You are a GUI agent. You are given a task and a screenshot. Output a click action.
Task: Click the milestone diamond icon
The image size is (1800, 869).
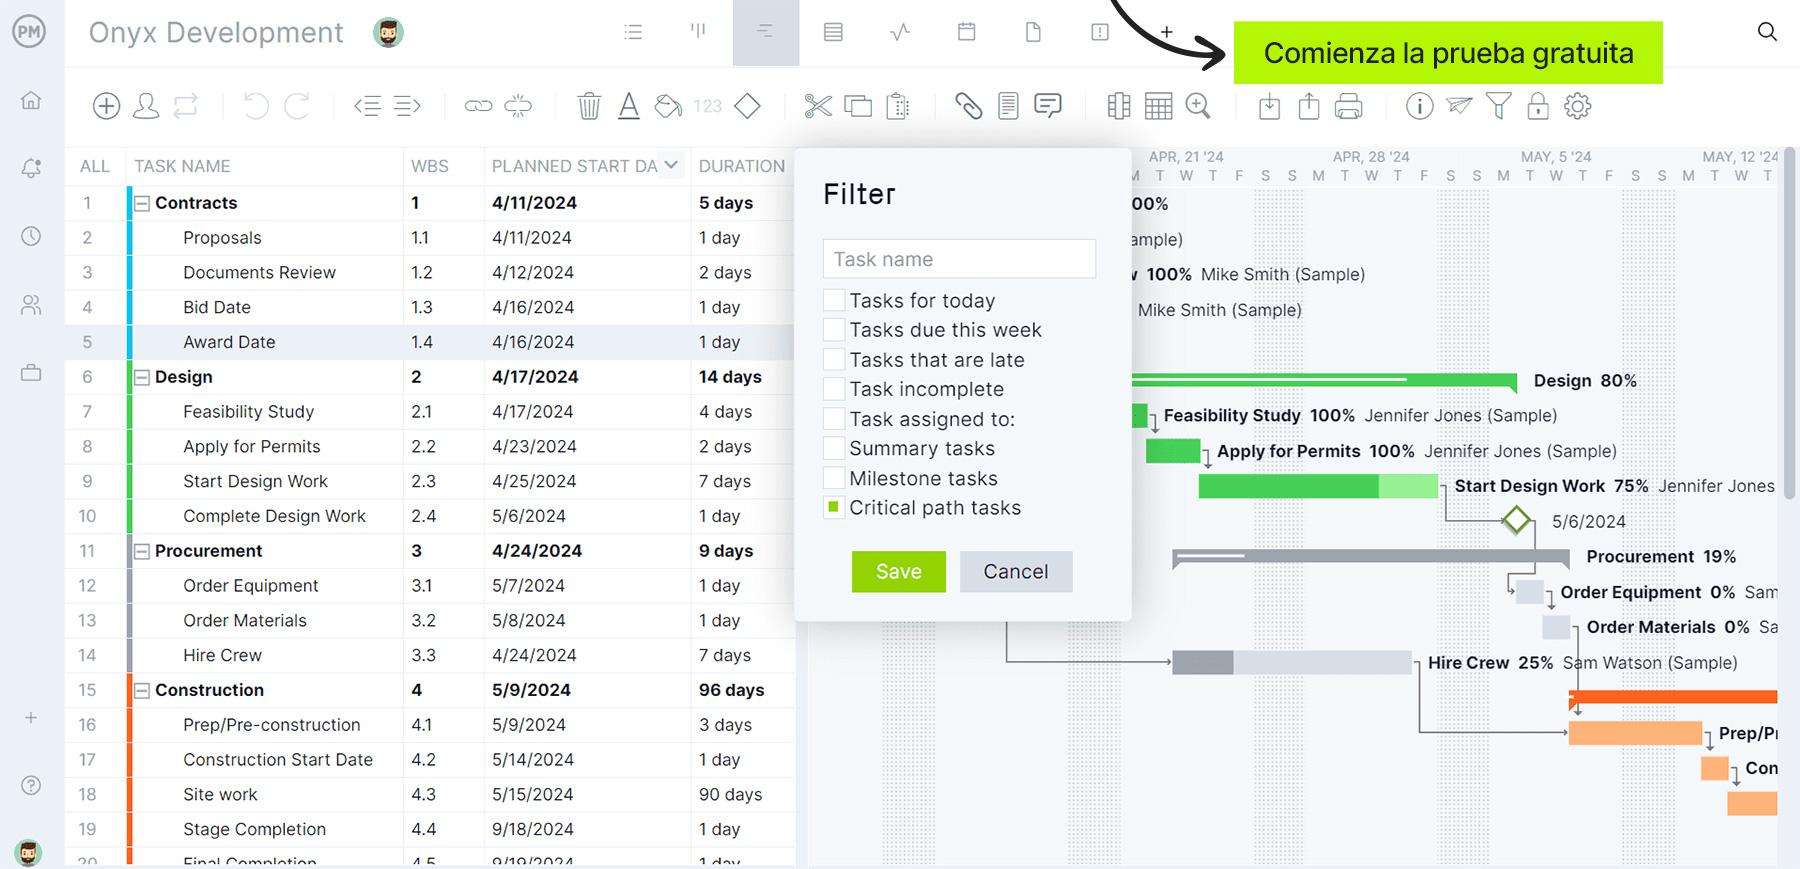coord(747,106)
